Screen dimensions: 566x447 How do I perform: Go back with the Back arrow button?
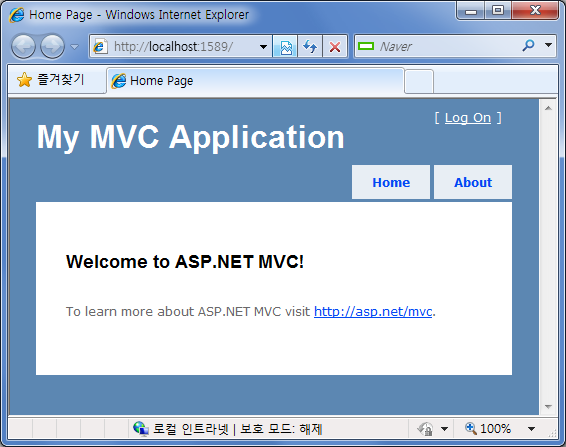coord(23,46)
